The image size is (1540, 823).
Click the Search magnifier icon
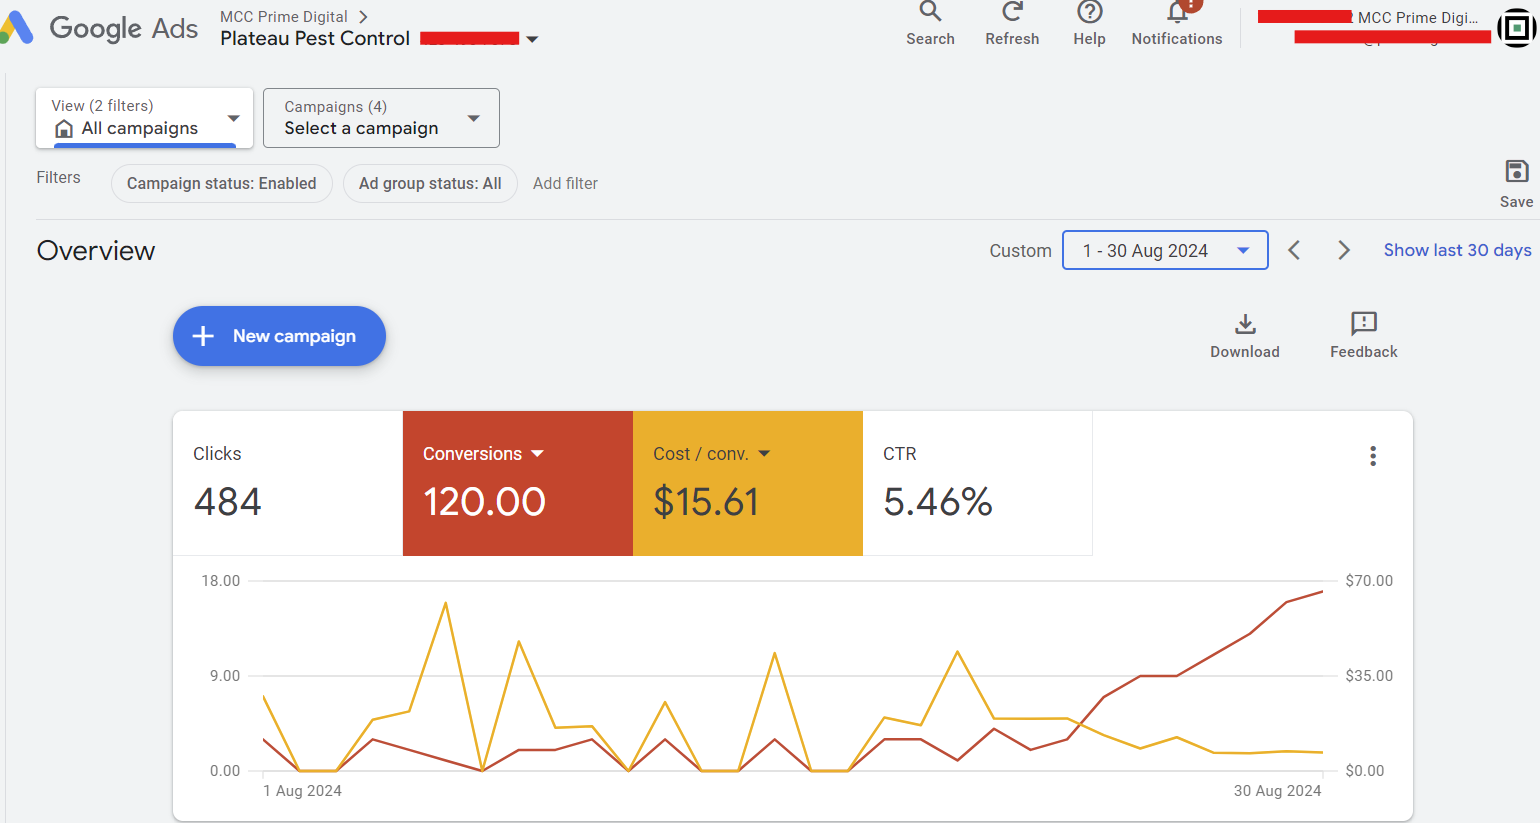(930, 13)
